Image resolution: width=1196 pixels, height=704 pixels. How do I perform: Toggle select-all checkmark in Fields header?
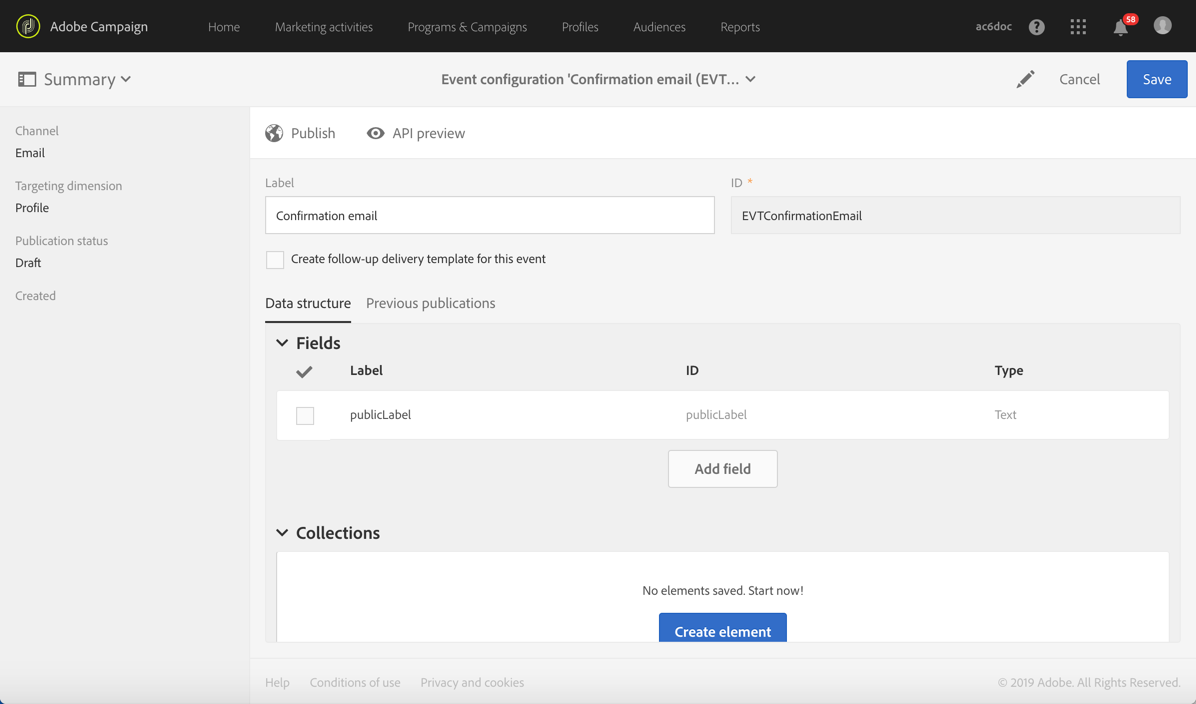tap(305, 371)
